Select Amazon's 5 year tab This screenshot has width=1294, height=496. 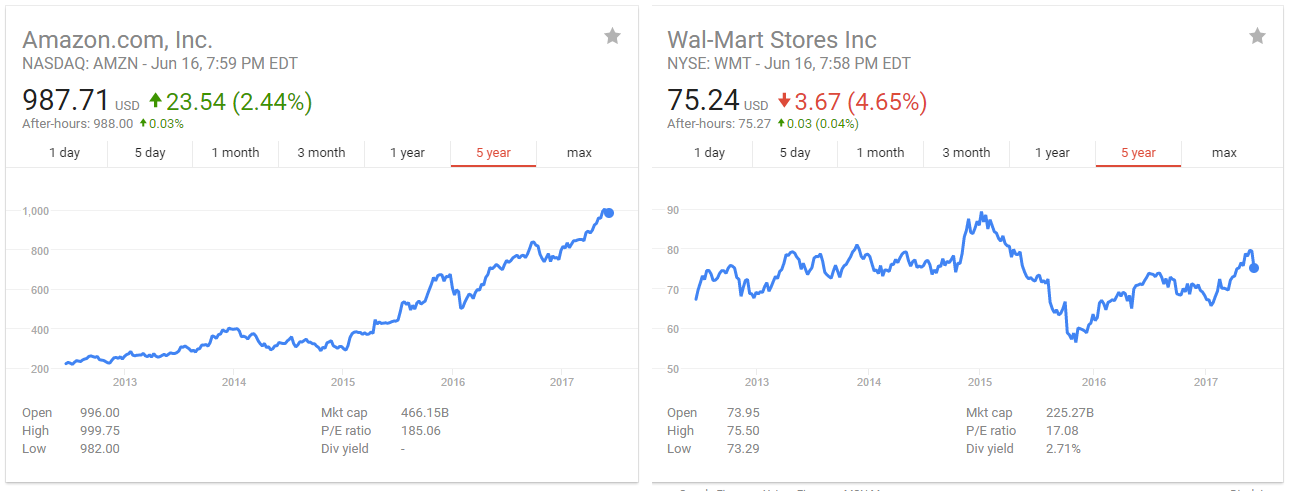pos(493,153)
